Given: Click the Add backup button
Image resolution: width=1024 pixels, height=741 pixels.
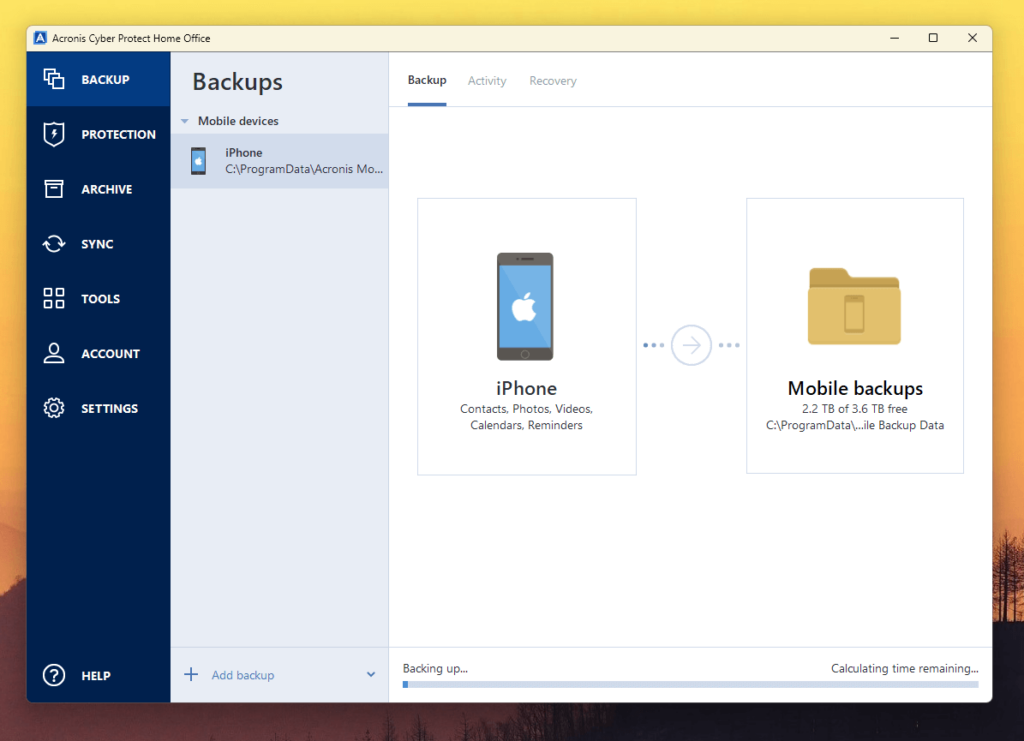Looking at the screenshot, I should click(x=242, y=675).
